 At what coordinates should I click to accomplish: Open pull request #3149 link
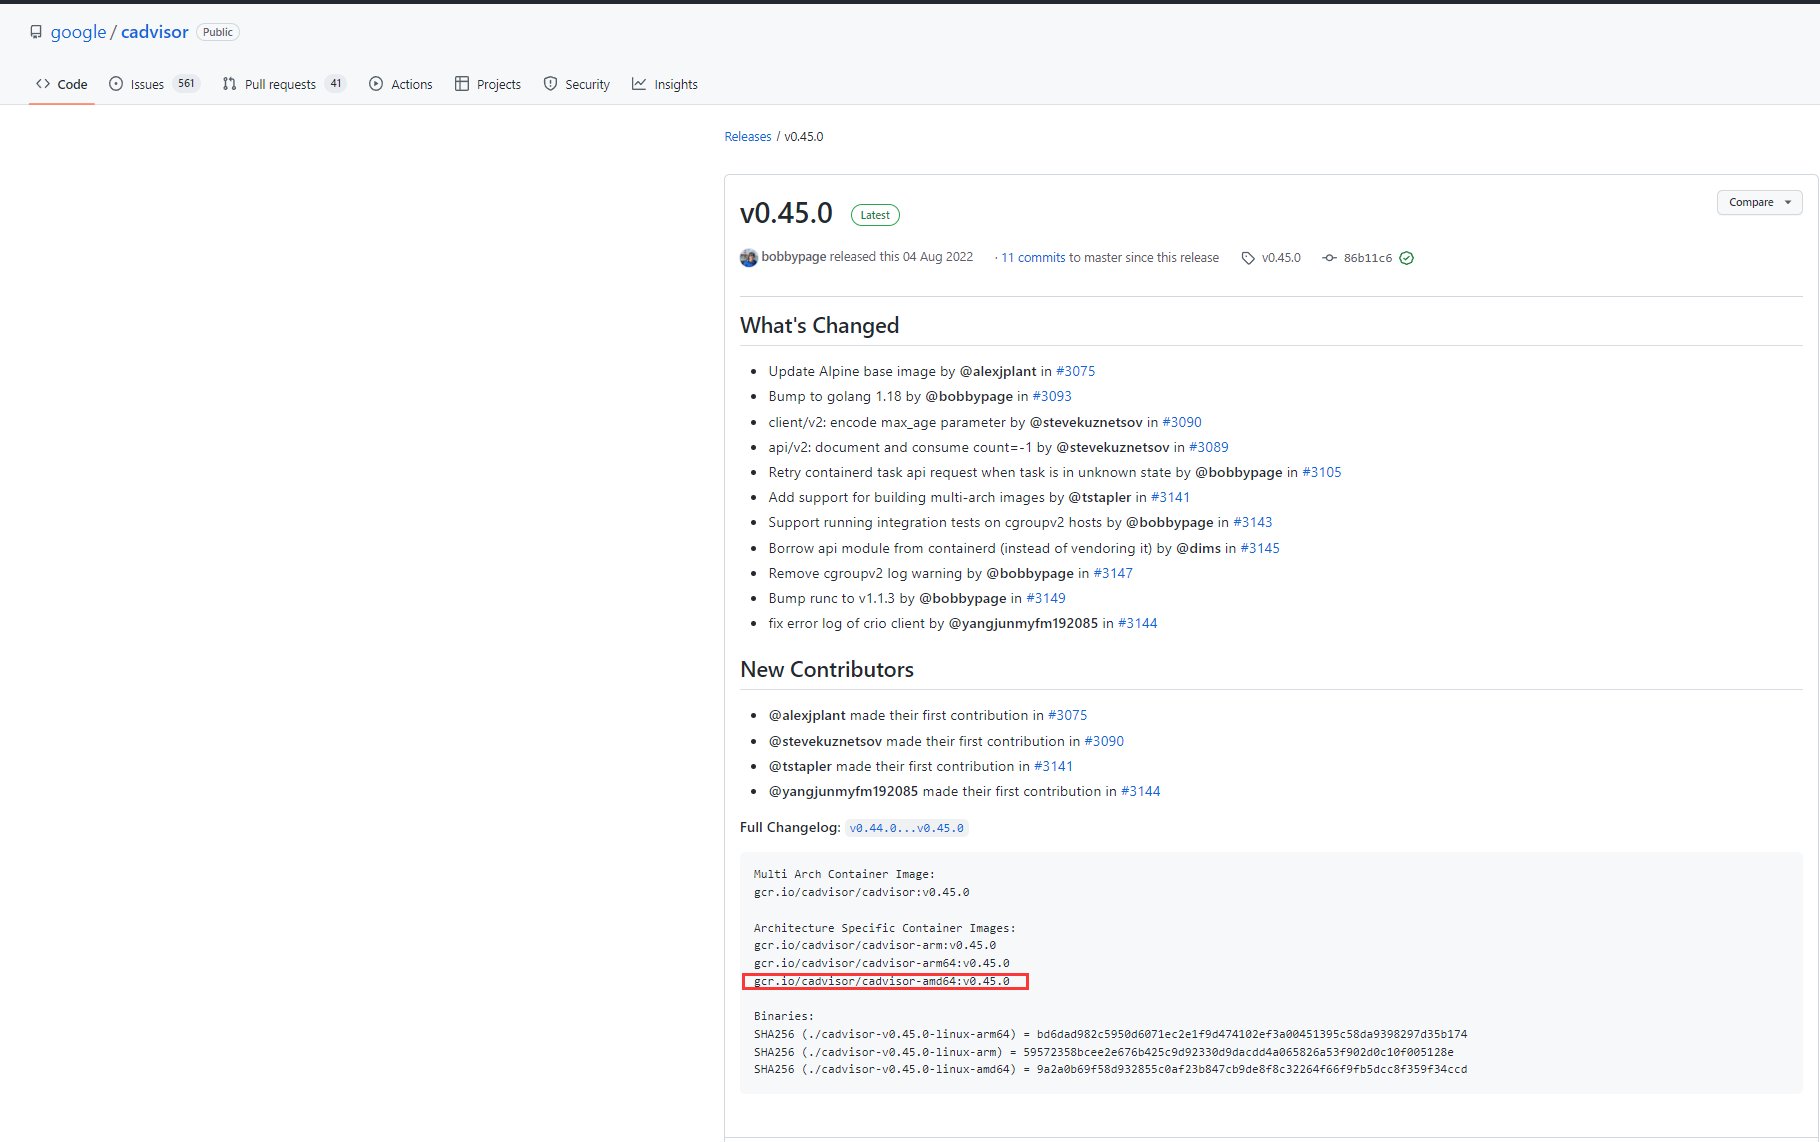tap(1046, 598)
